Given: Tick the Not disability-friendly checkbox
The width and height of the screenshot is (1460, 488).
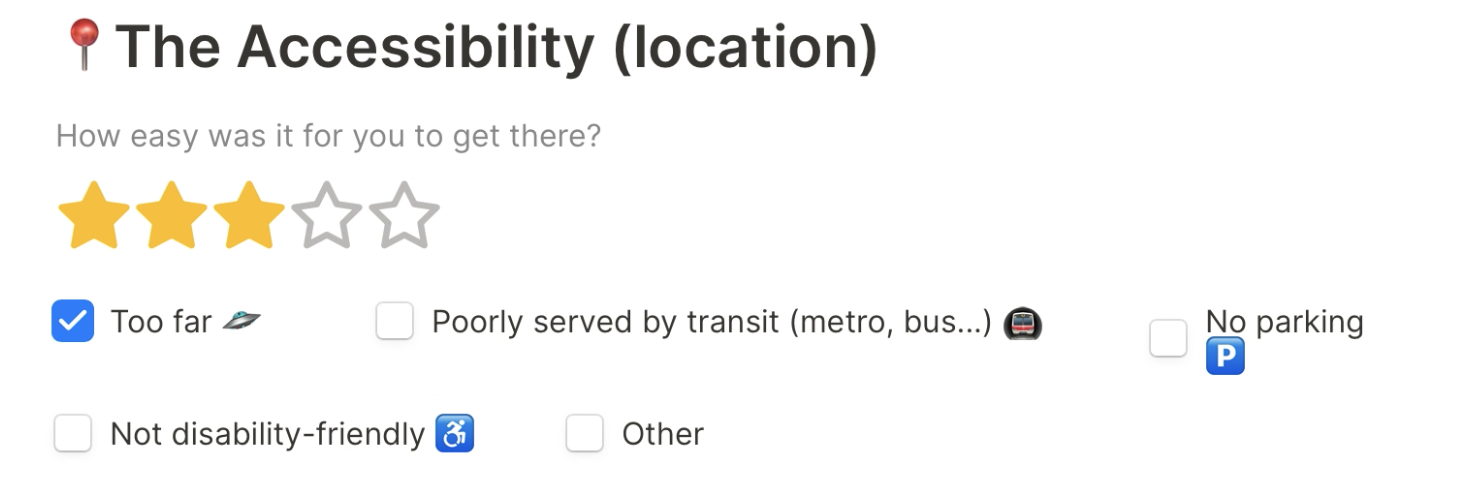Looking at the screenshot, I should (x=73, y=434).
